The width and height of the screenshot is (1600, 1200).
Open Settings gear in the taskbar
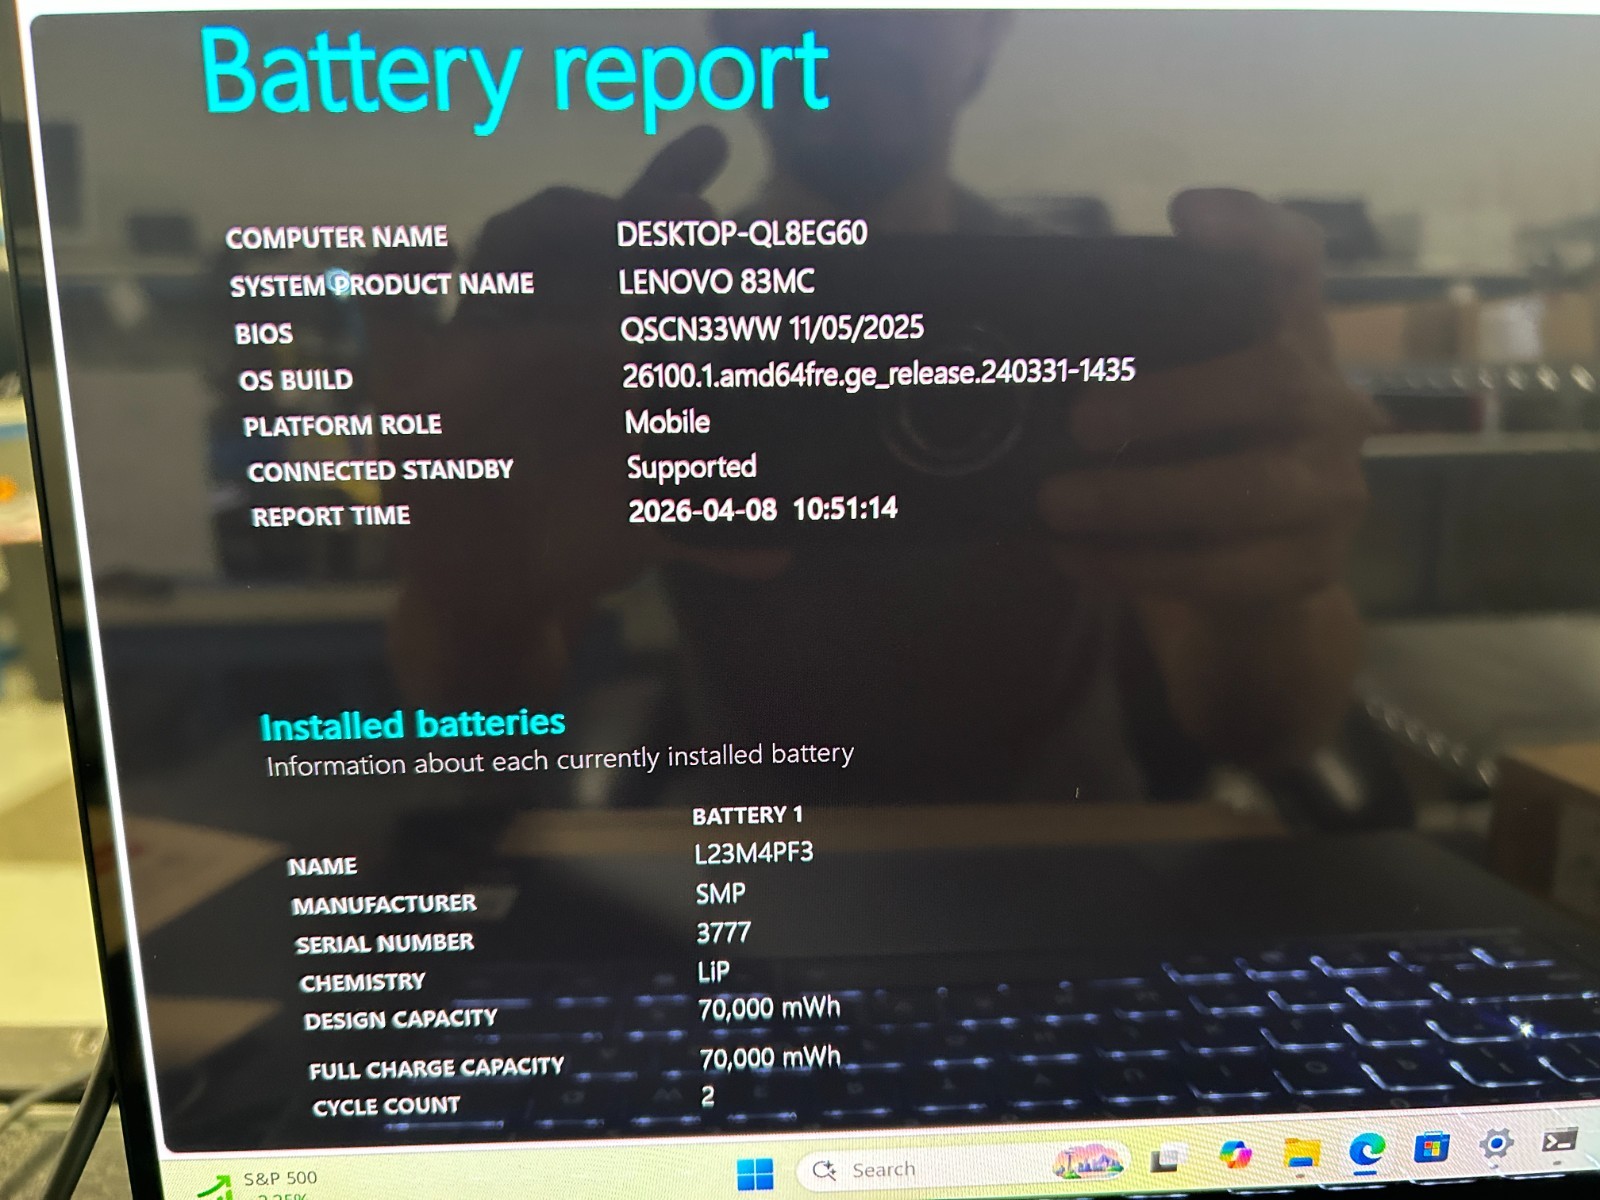coord(1496,1143)
